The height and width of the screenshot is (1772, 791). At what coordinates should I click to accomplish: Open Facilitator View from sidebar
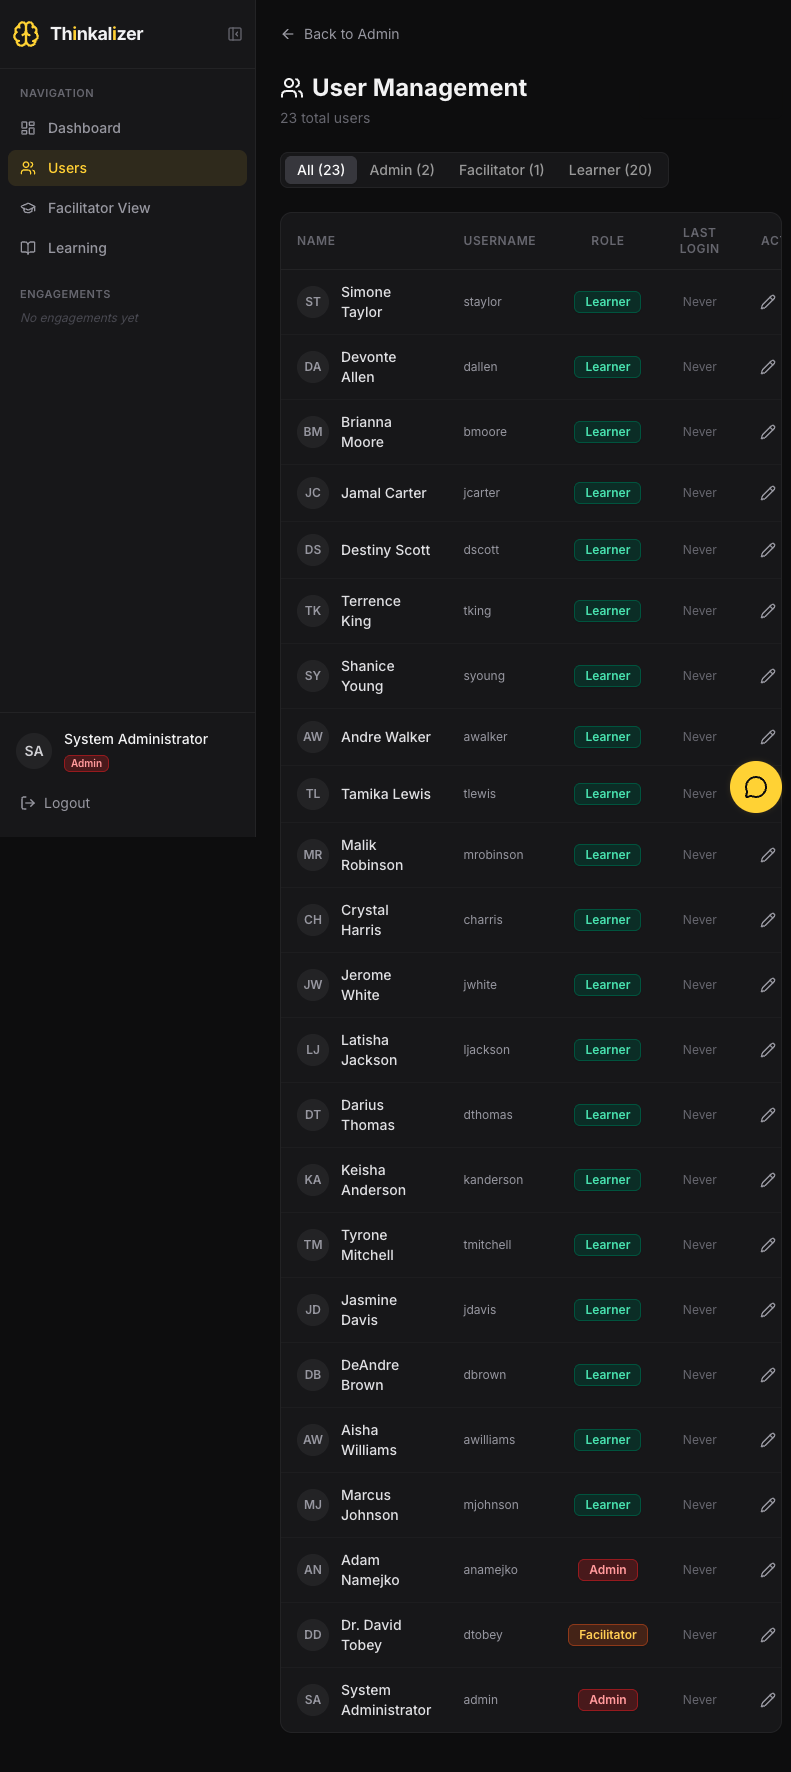coord(99,208)
